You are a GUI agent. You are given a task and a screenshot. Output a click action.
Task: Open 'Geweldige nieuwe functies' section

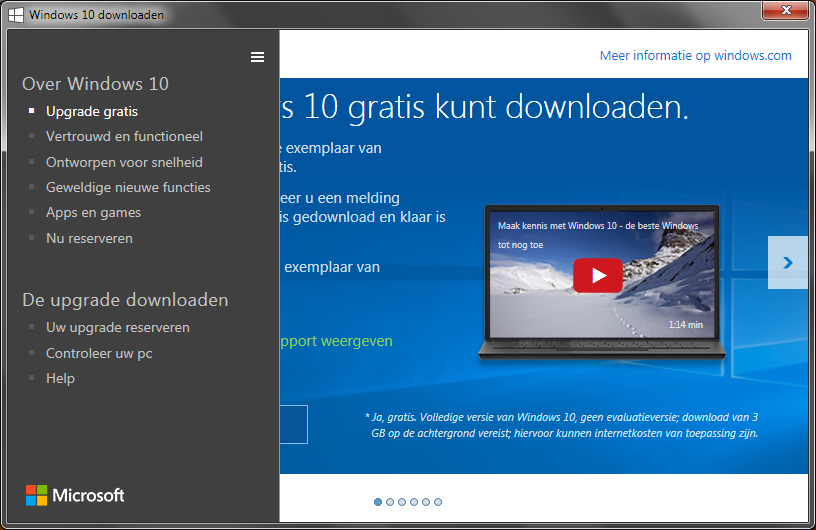(128, 187)
